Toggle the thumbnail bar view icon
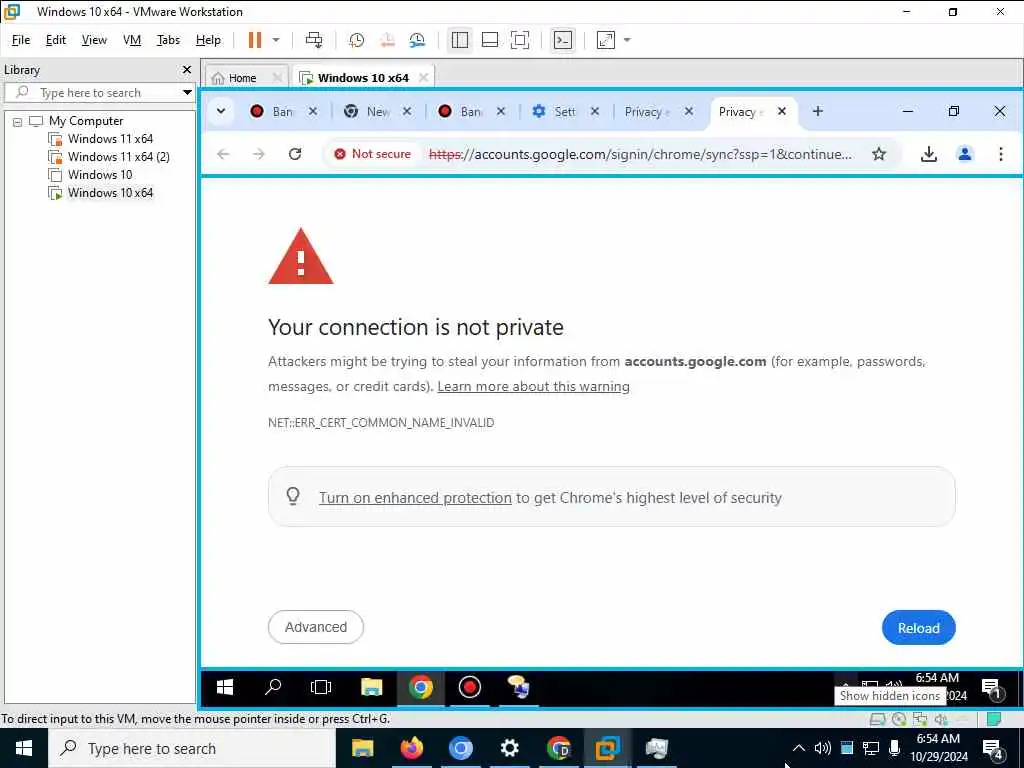The image size is (1024, 768). point(490,40)
